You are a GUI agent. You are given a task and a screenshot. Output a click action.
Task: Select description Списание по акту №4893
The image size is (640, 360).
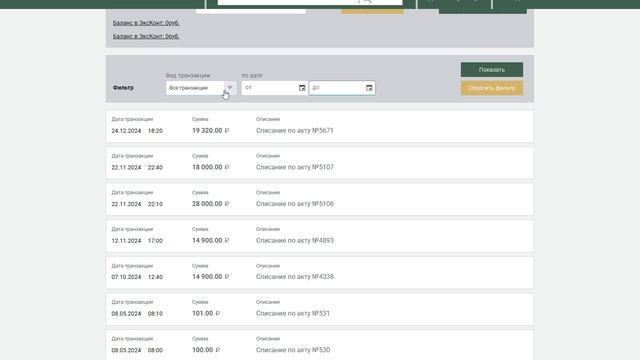(295, 240)
